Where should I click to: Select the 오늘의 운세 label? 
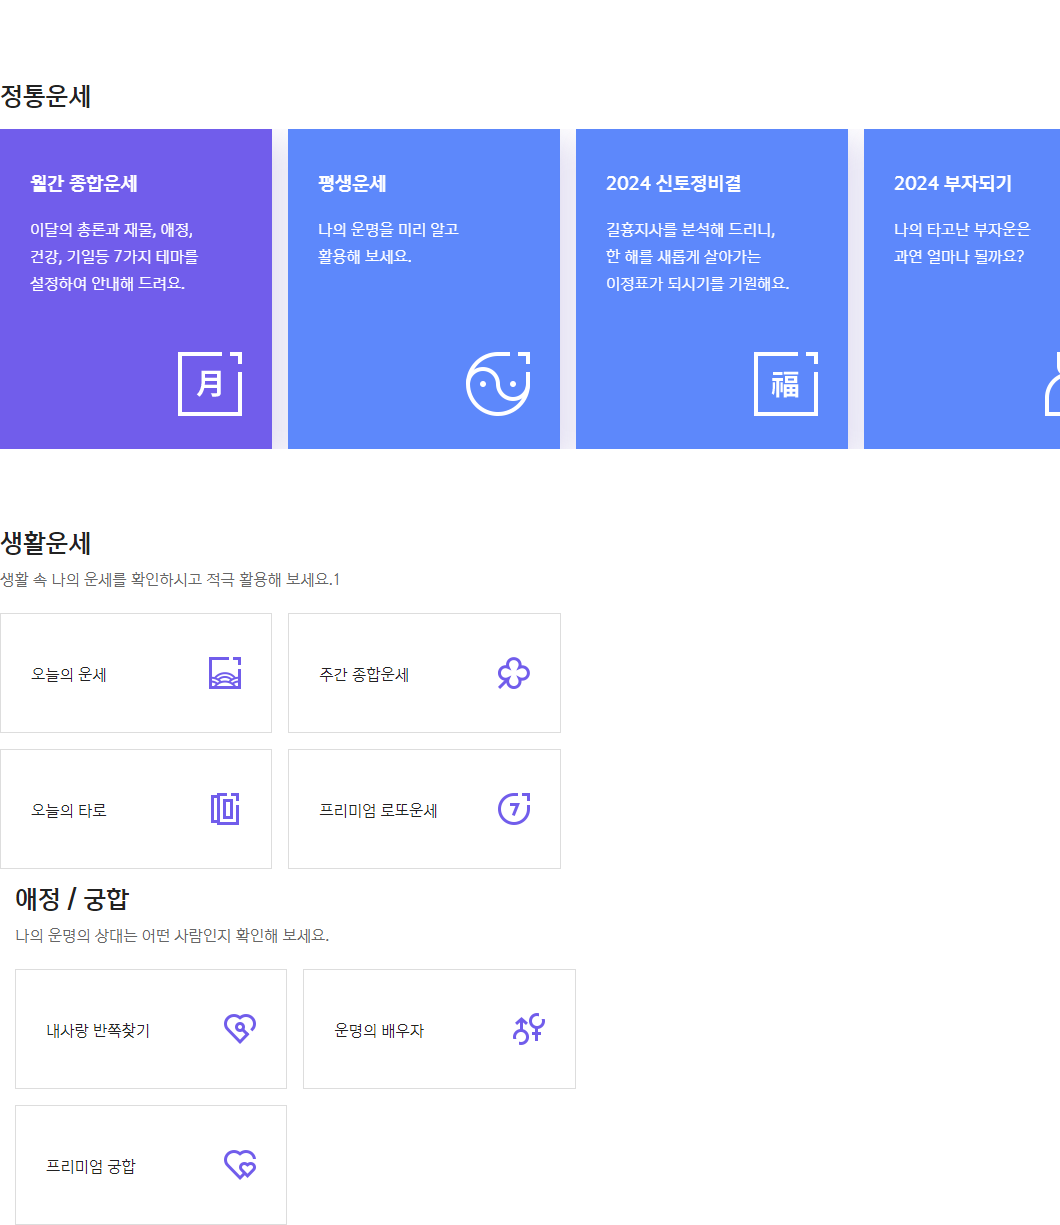69,675
